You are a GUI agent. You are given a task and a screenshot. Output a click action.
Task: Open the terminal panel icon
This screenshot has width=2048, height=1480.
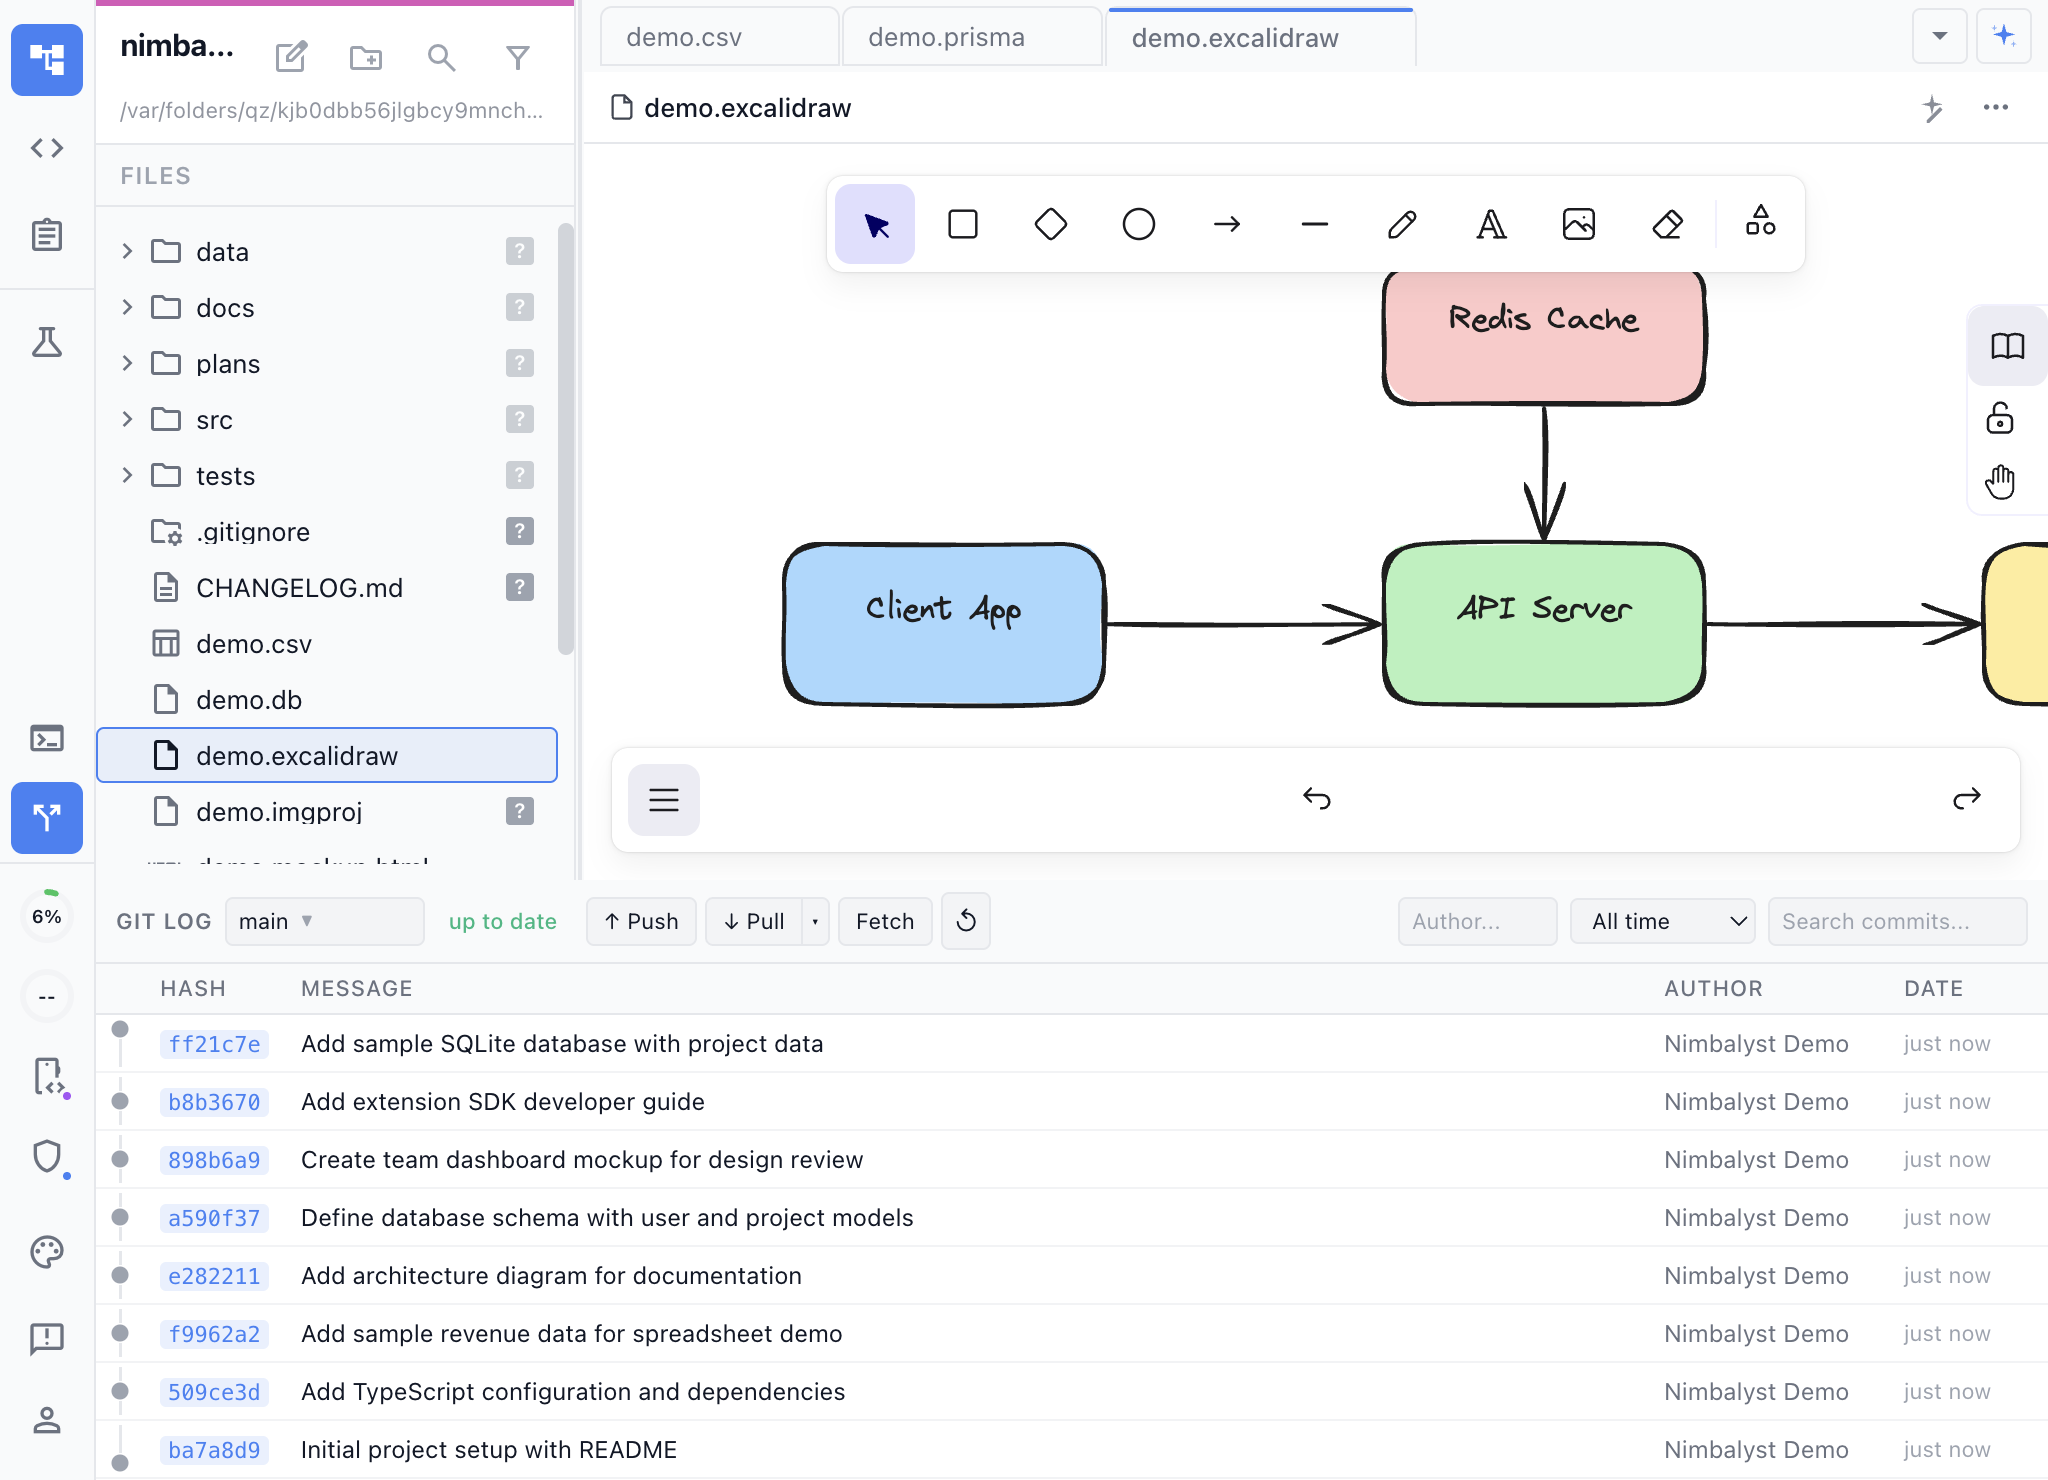46,737
